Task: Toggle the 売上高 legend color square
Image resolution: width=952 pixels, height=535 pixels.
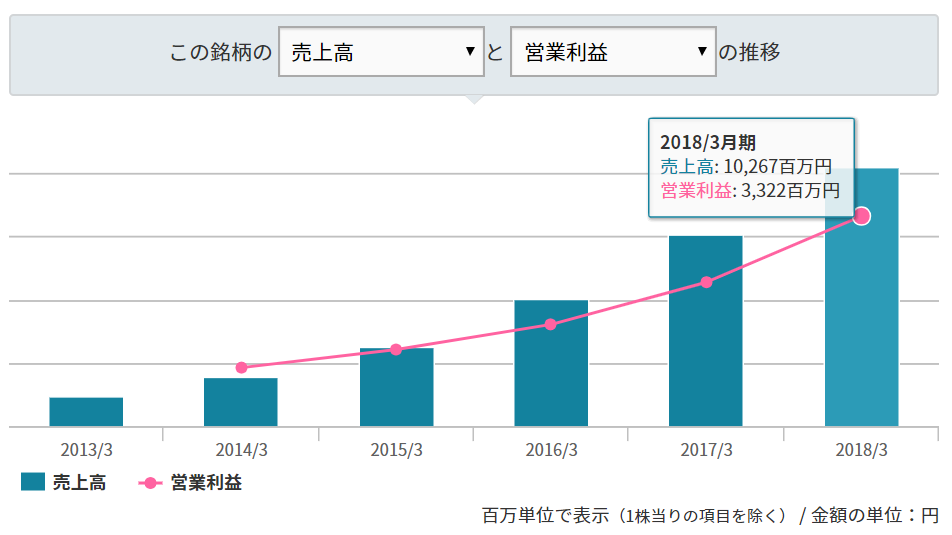Action: click(33, 483)
